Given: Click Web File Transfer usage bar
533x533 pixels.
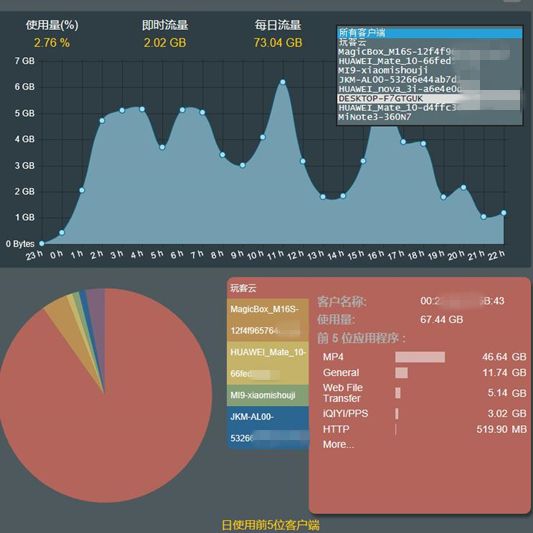Looking at the screenshot, I should click(x=398, y=393).
